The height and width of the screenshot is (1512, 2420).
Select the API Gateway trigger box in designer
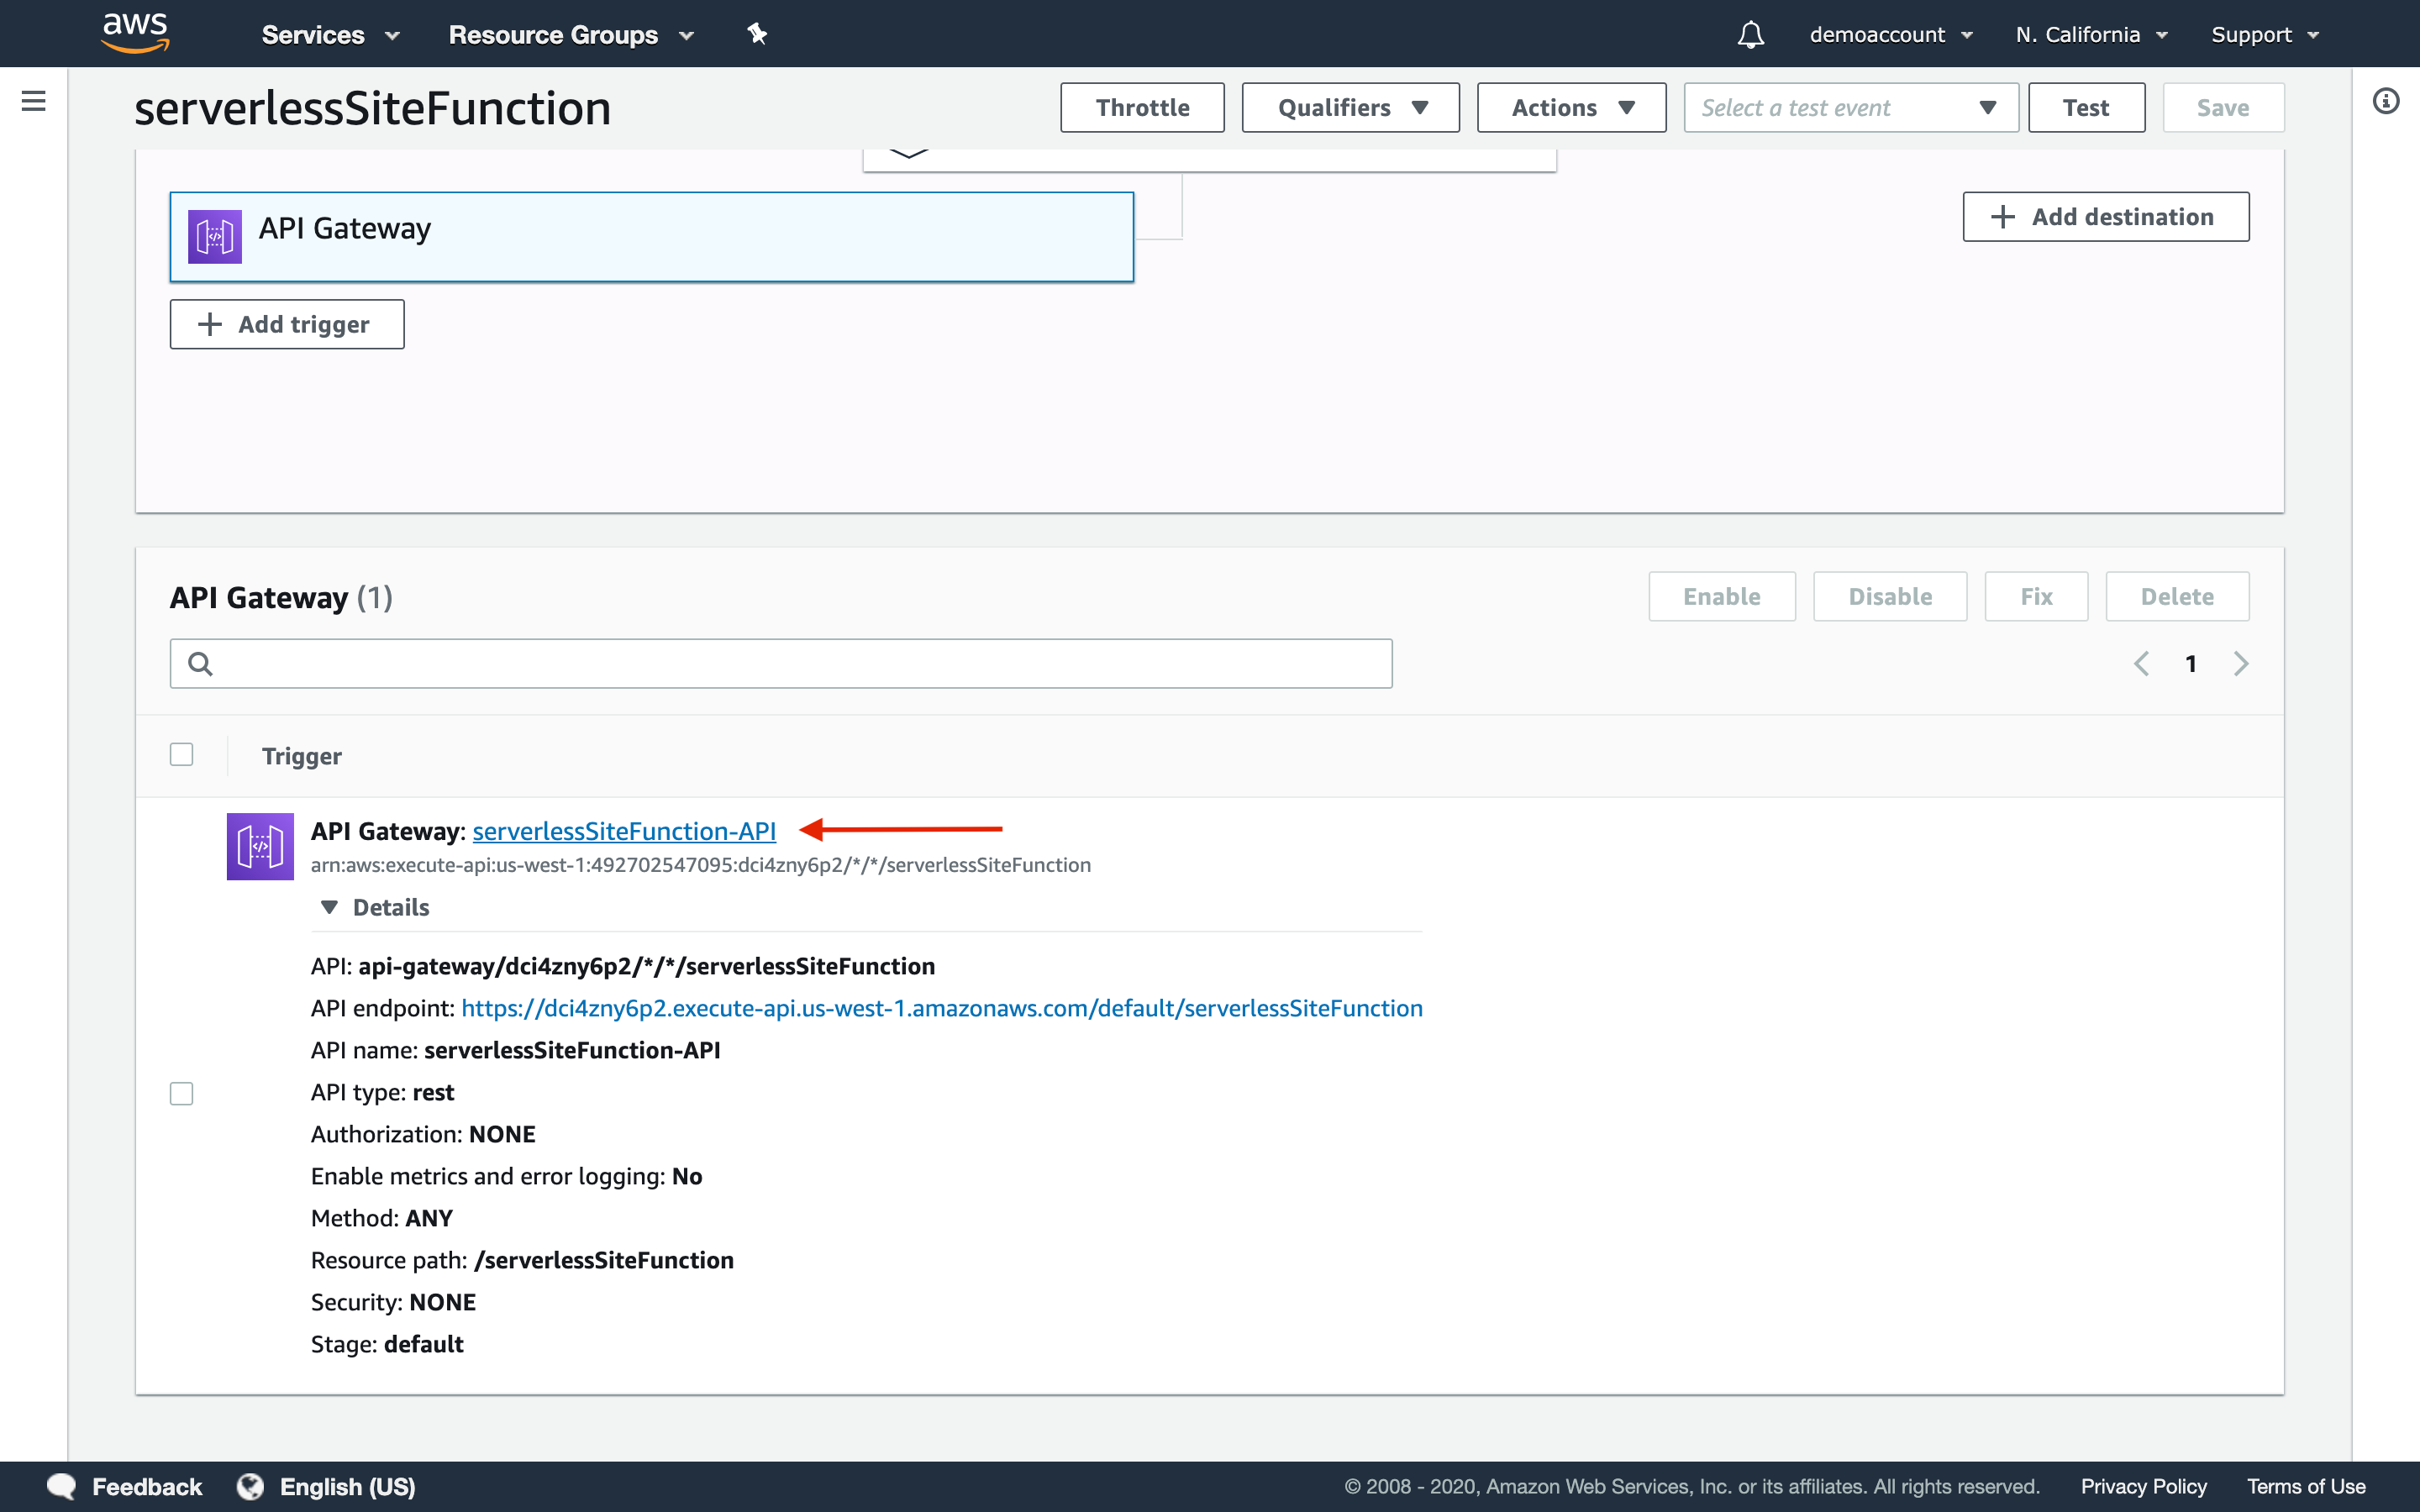coord(652,237)
